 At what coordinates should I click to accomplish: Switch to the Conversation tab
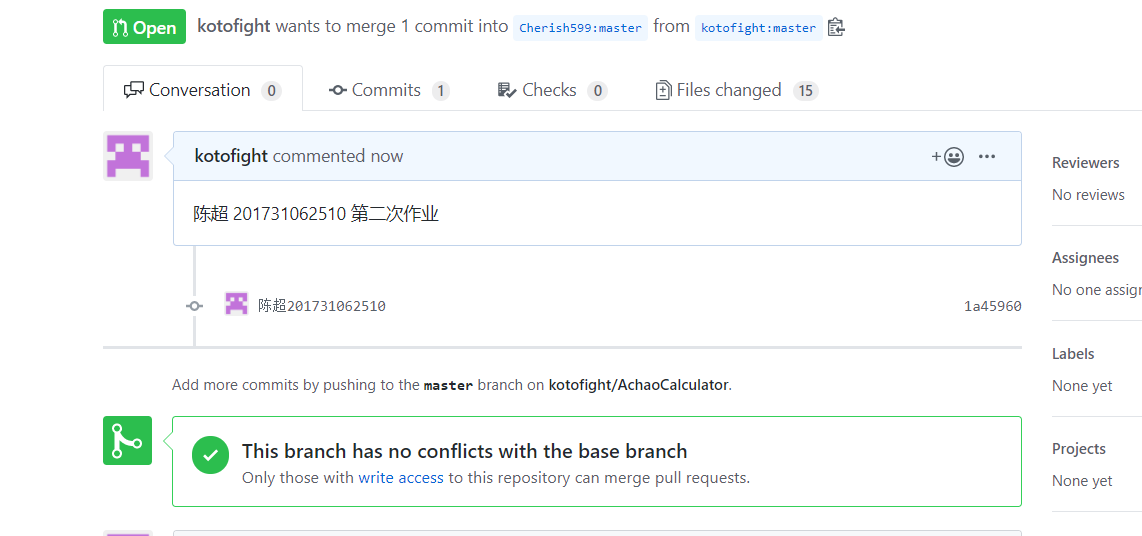tap(202, 90)
